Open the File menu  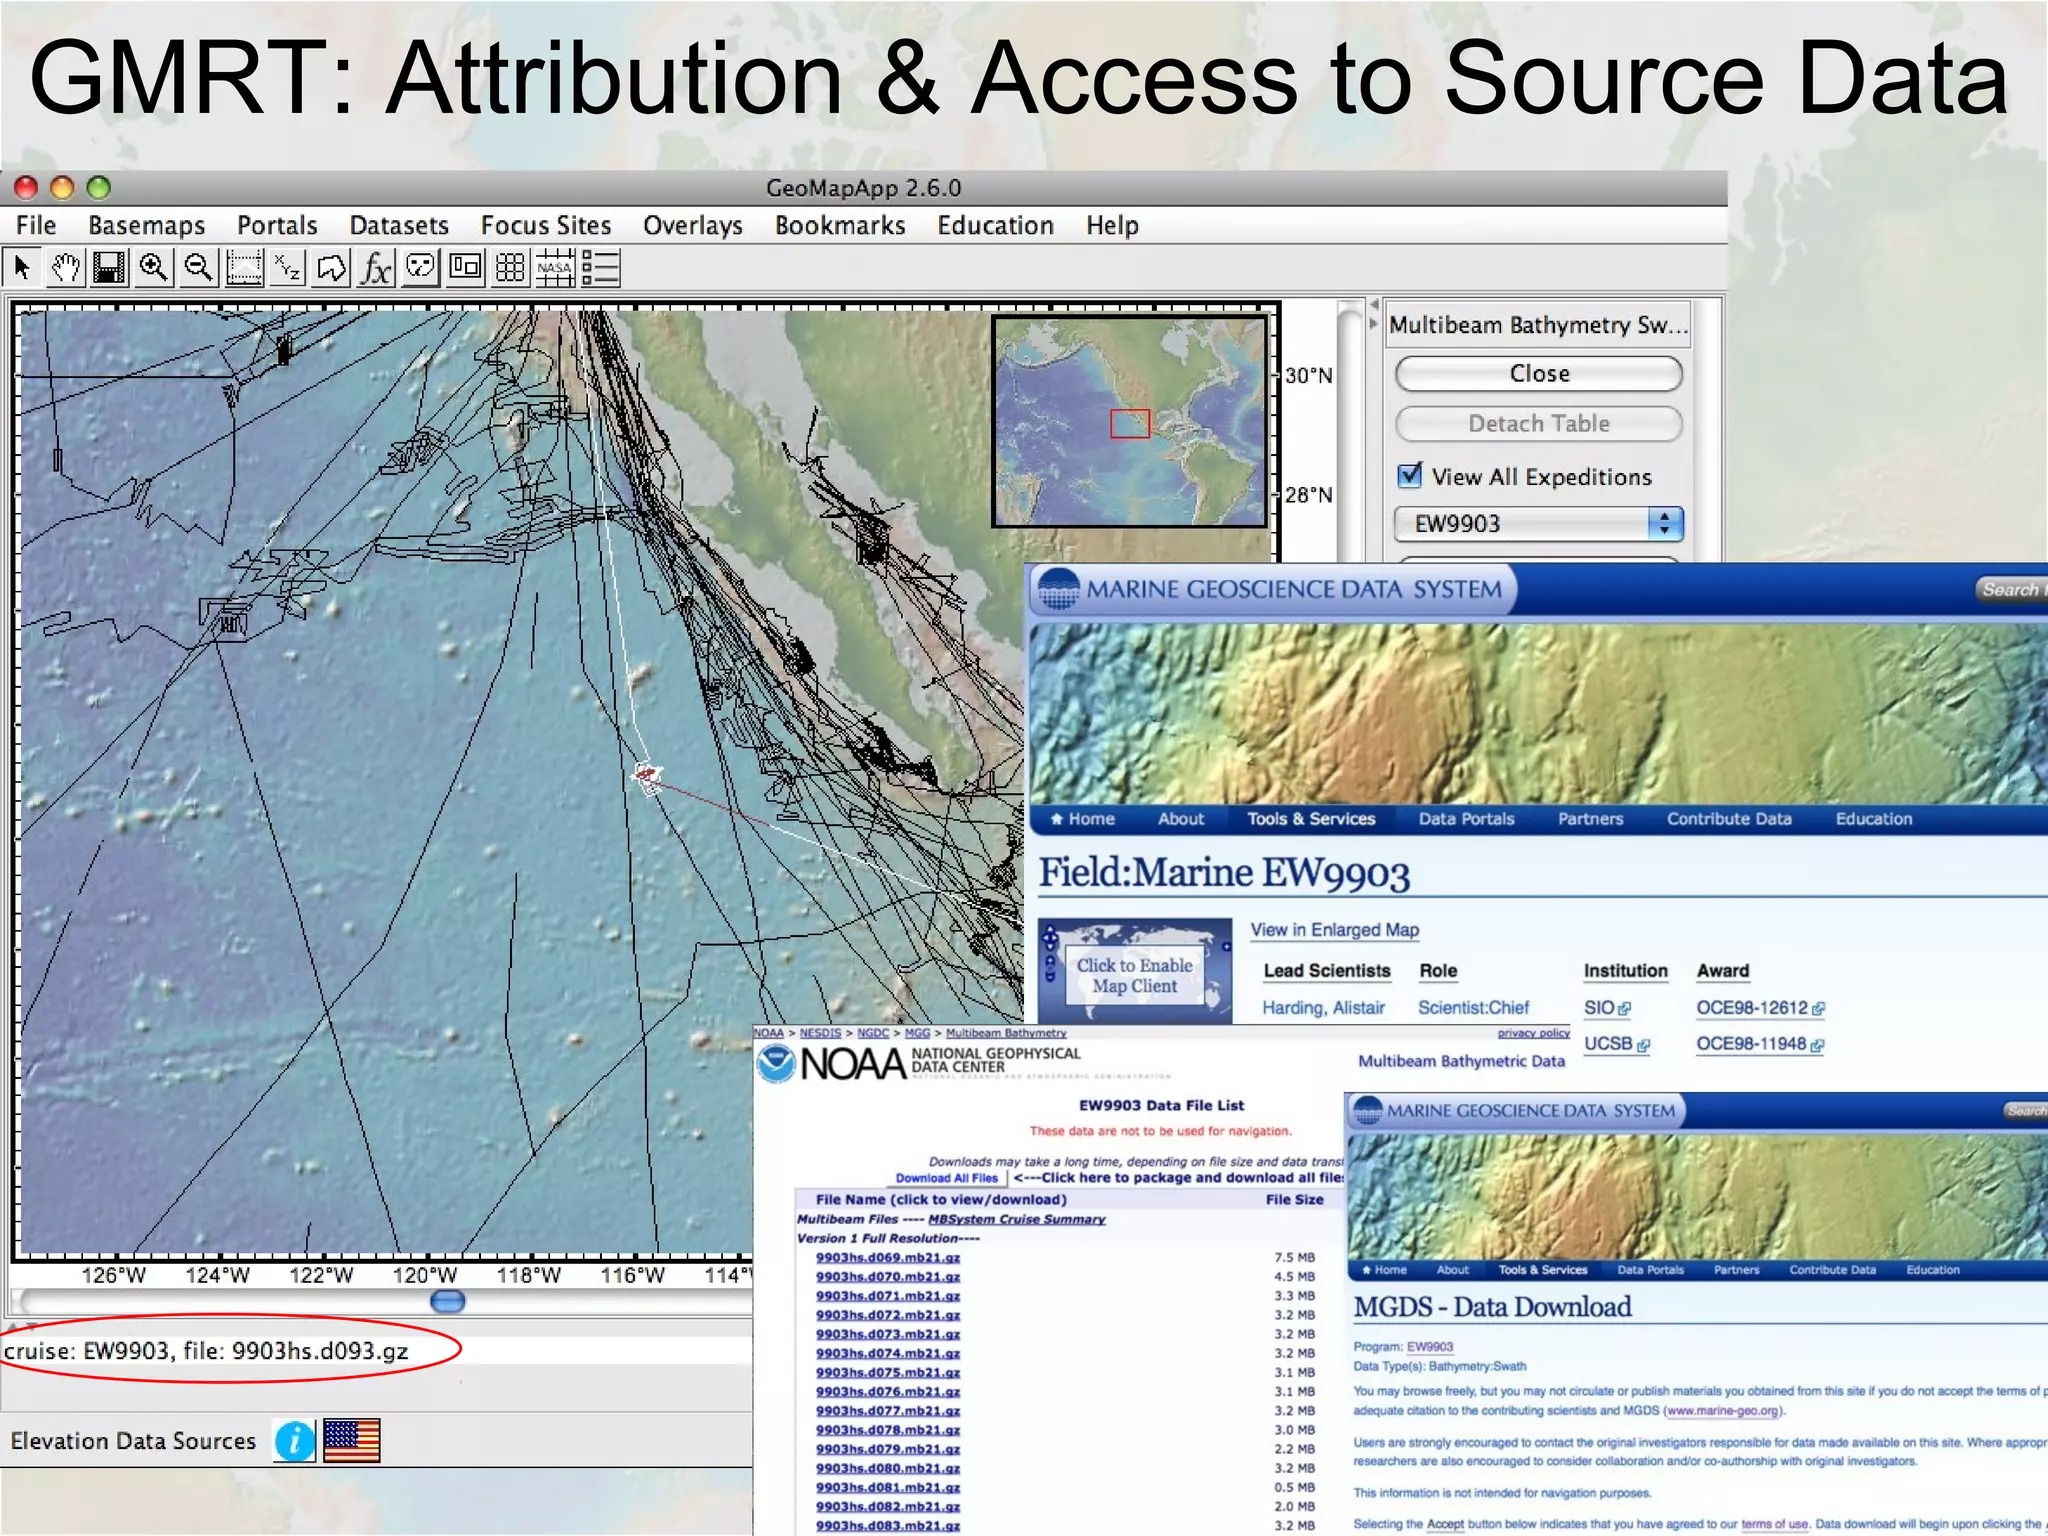coord(36,225)
